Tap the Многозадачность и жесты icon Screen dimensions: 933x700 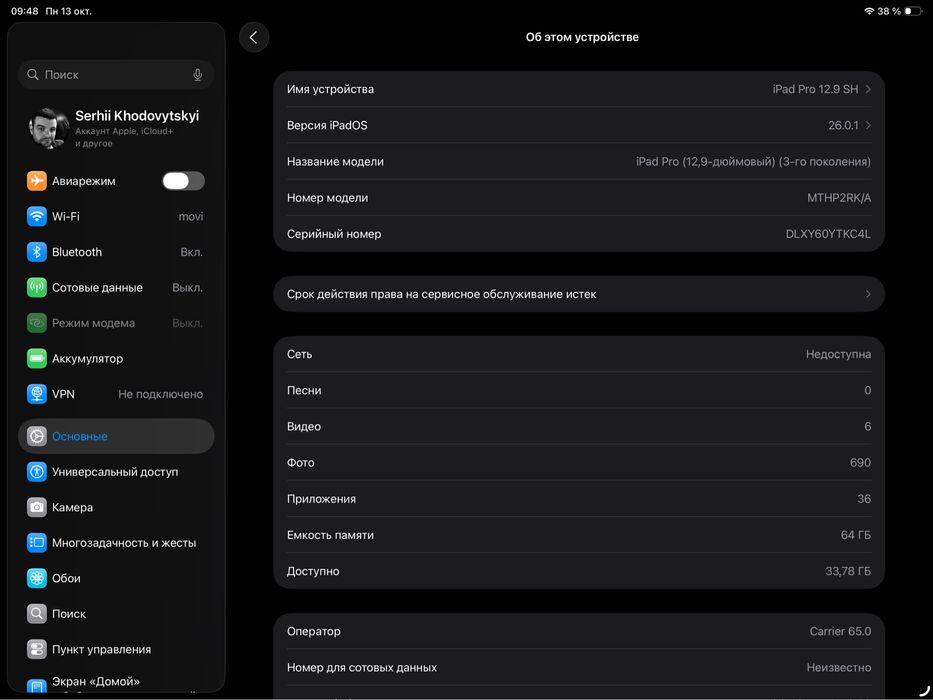click(x=37, y=543)
